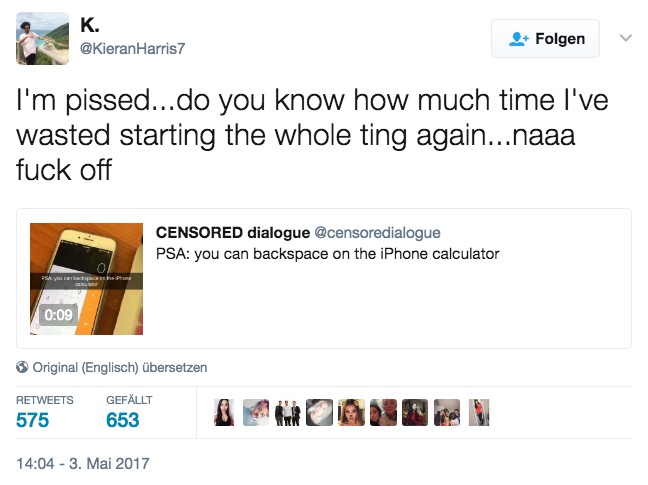Open the second liker avatar, light blue

256,412
